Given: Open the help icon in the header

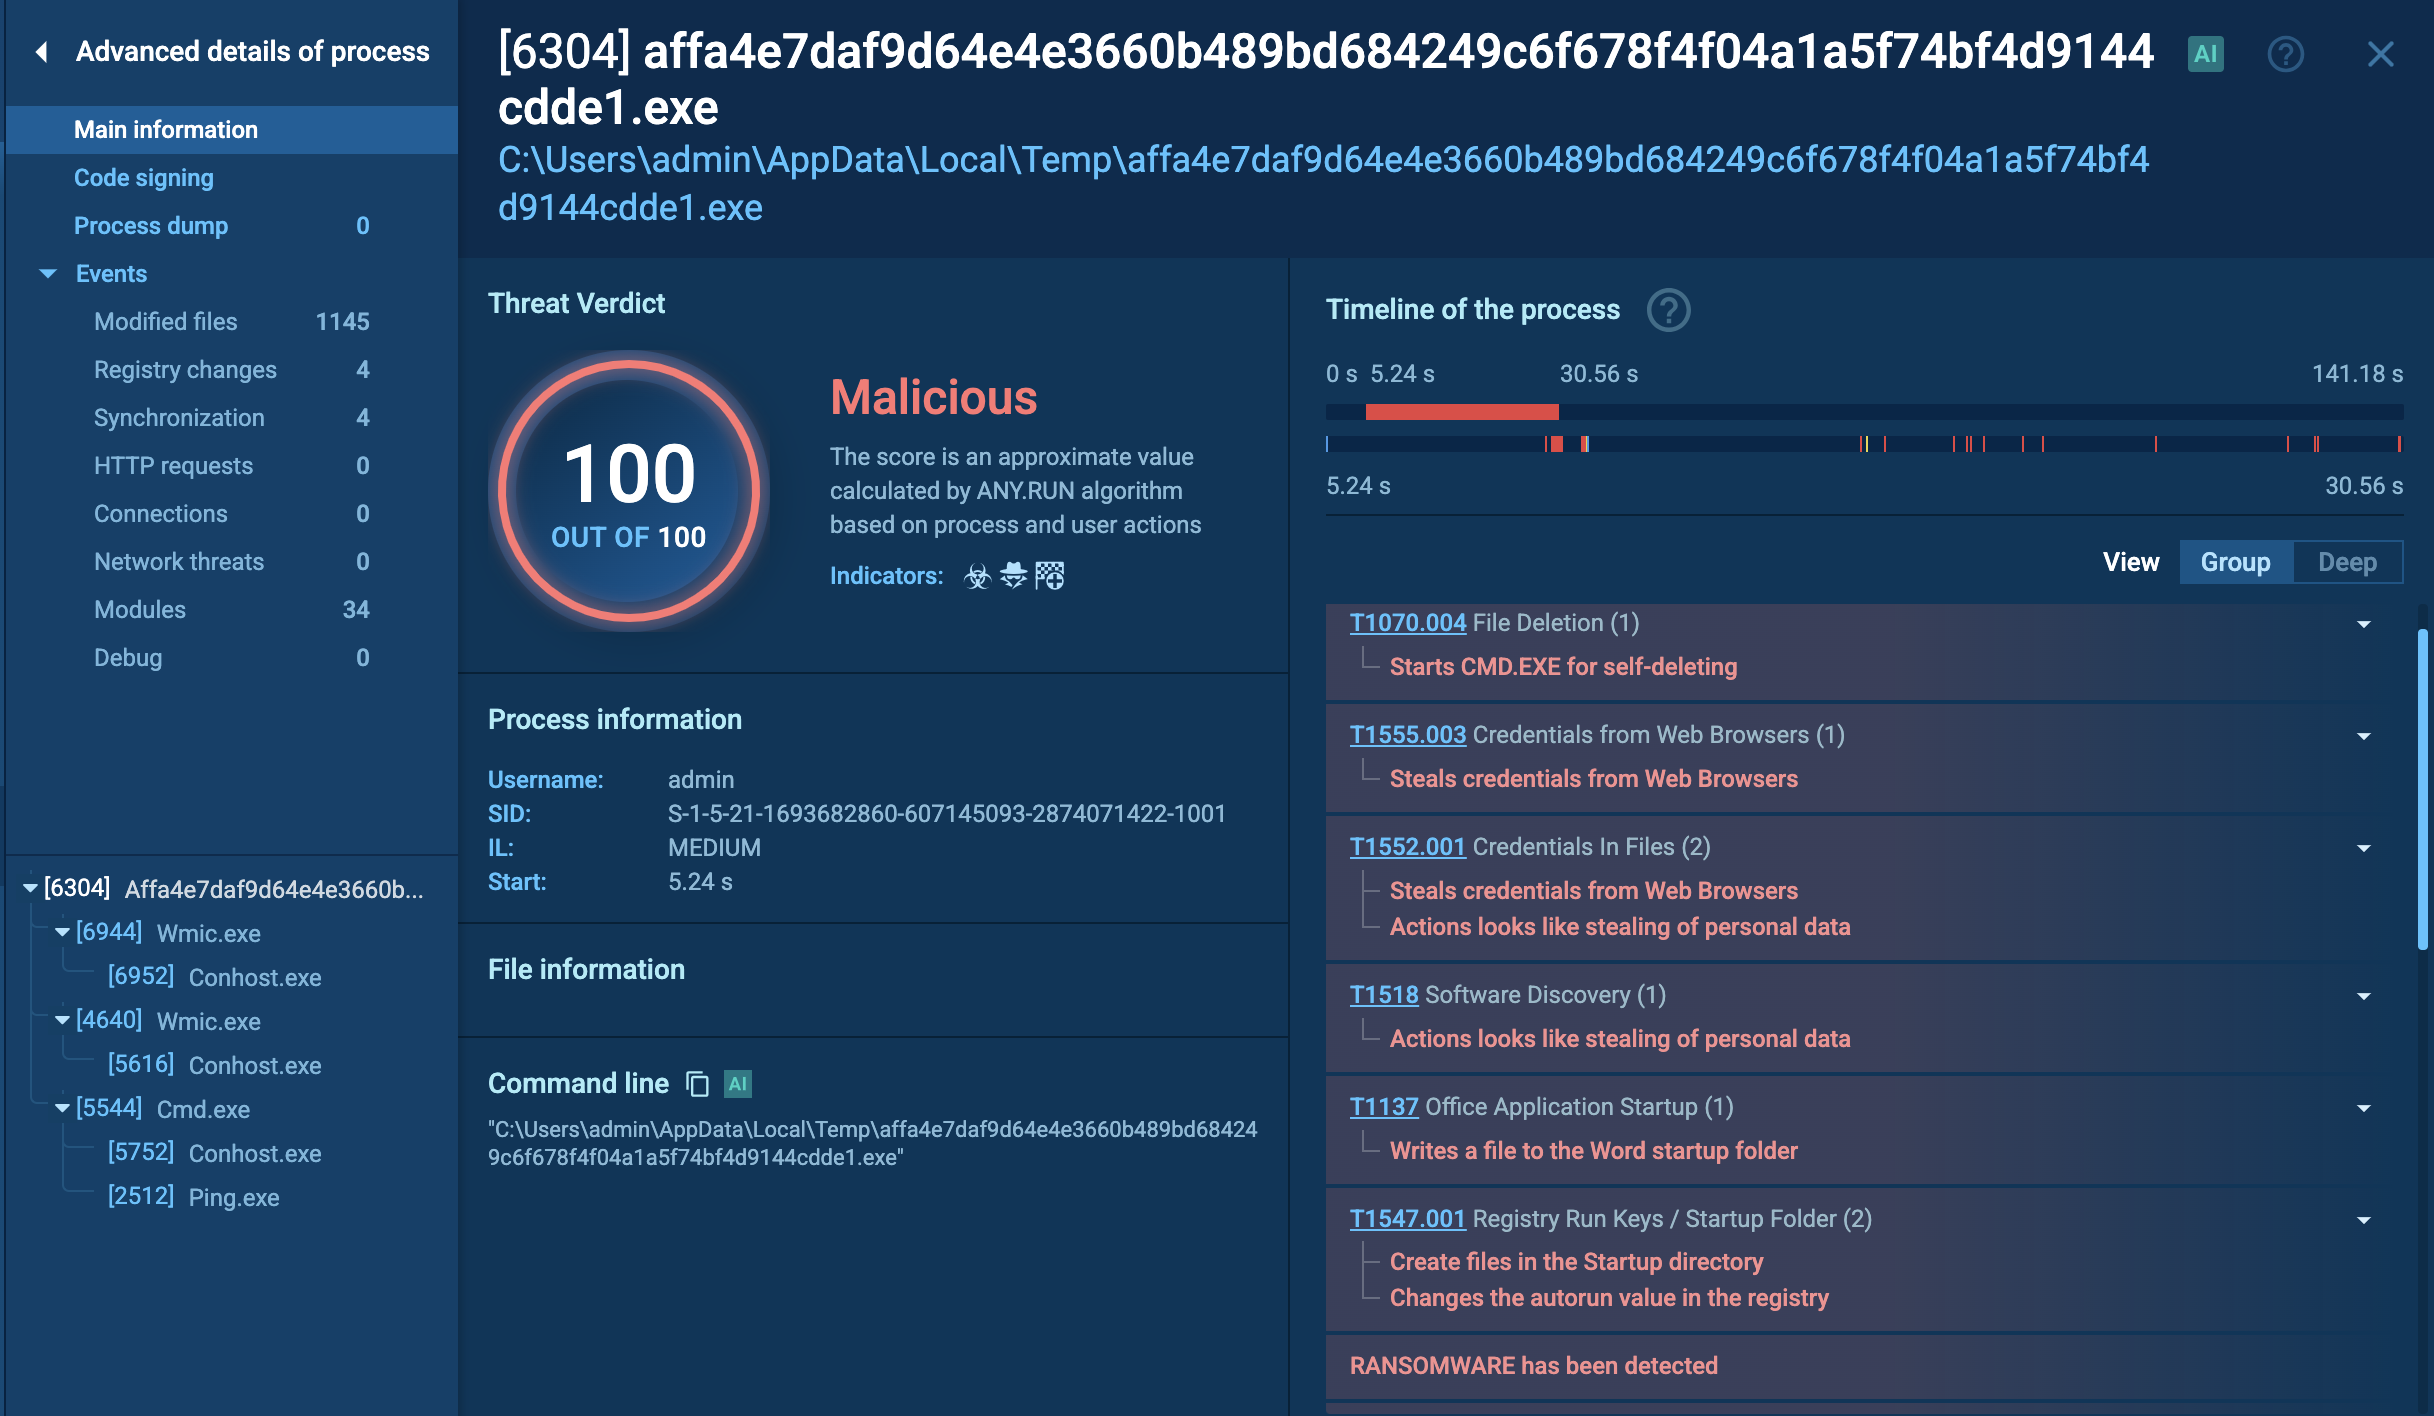Looking at the screenshot, I should [x=2285, y=54].
